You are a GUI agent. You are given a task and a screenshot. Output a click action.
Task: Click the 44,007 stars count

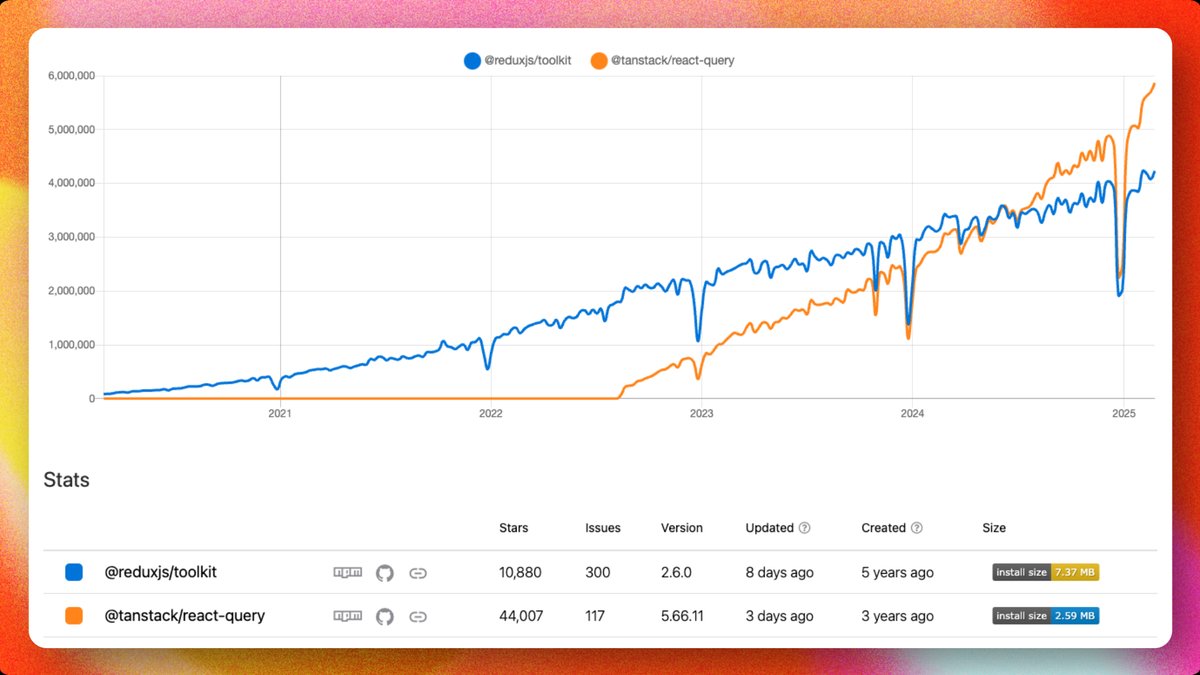[521, 616]
